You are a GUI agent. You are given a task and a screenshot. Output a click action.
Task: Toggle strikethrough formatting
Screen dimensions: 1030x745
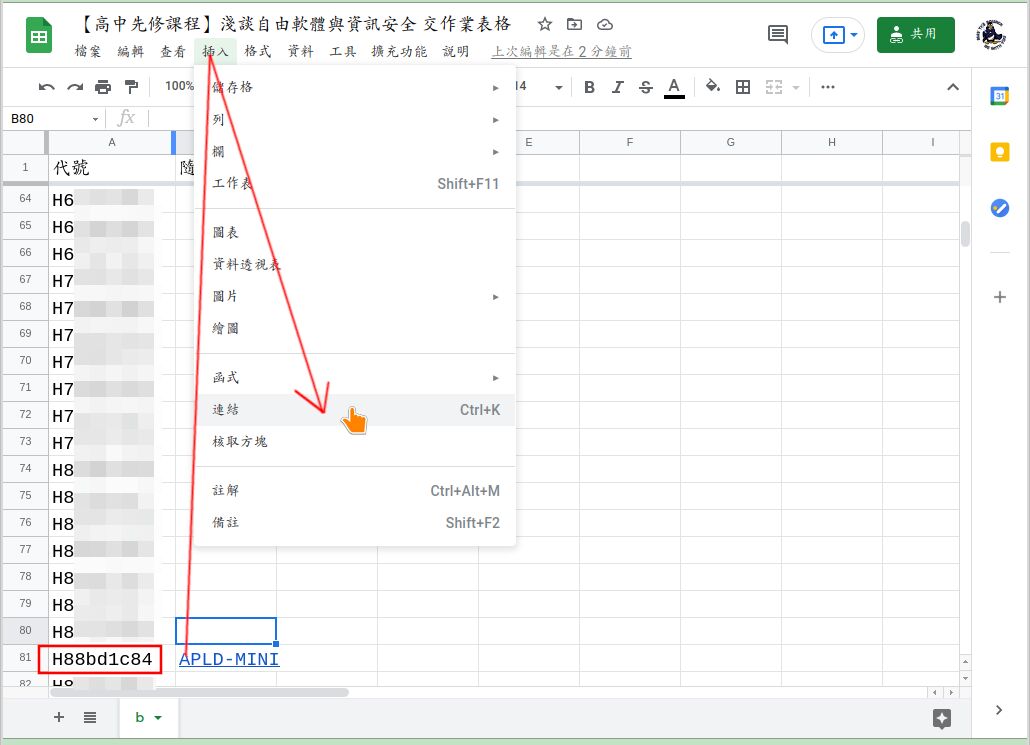(x=645, y=87)
